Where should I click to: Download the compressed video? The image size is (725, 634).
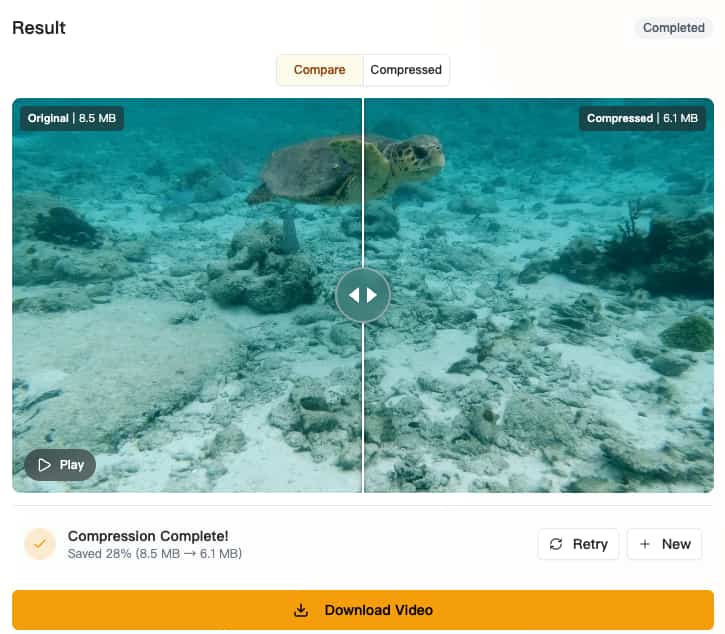coord(363,610)
